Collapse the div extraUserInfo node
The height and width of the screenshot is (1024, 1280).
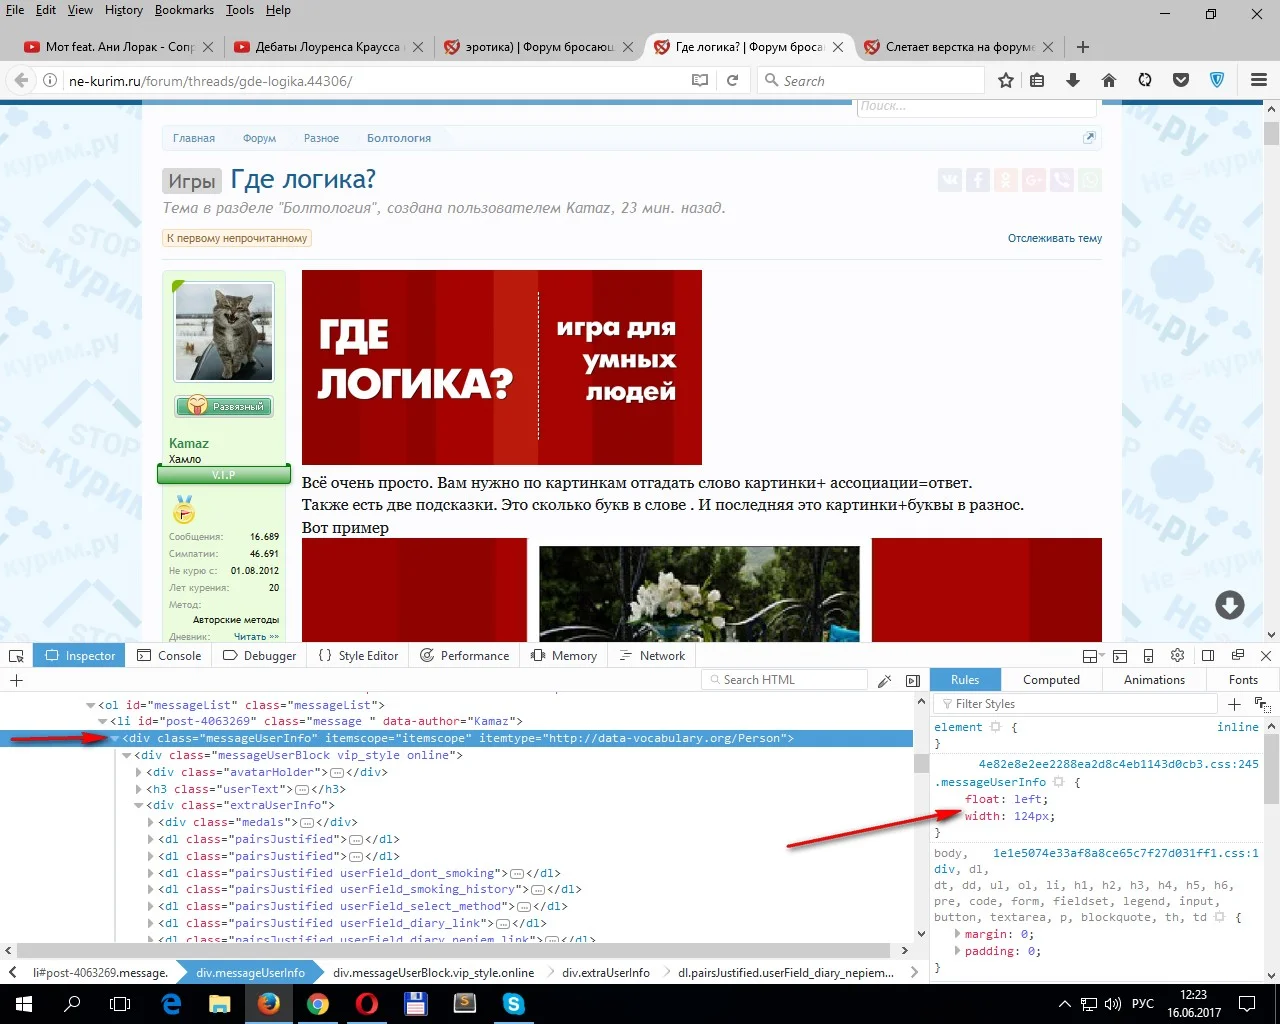pyautogui.click(x=139, y=805)
